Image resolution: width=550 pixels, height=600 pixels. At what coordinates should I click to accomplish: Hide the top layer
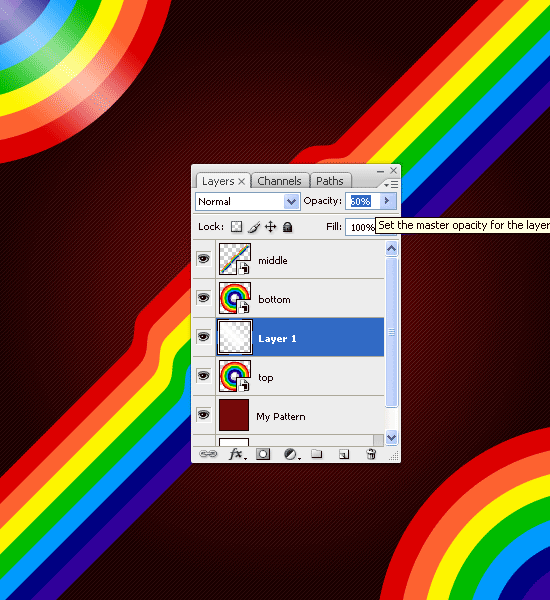pos(204,376)
